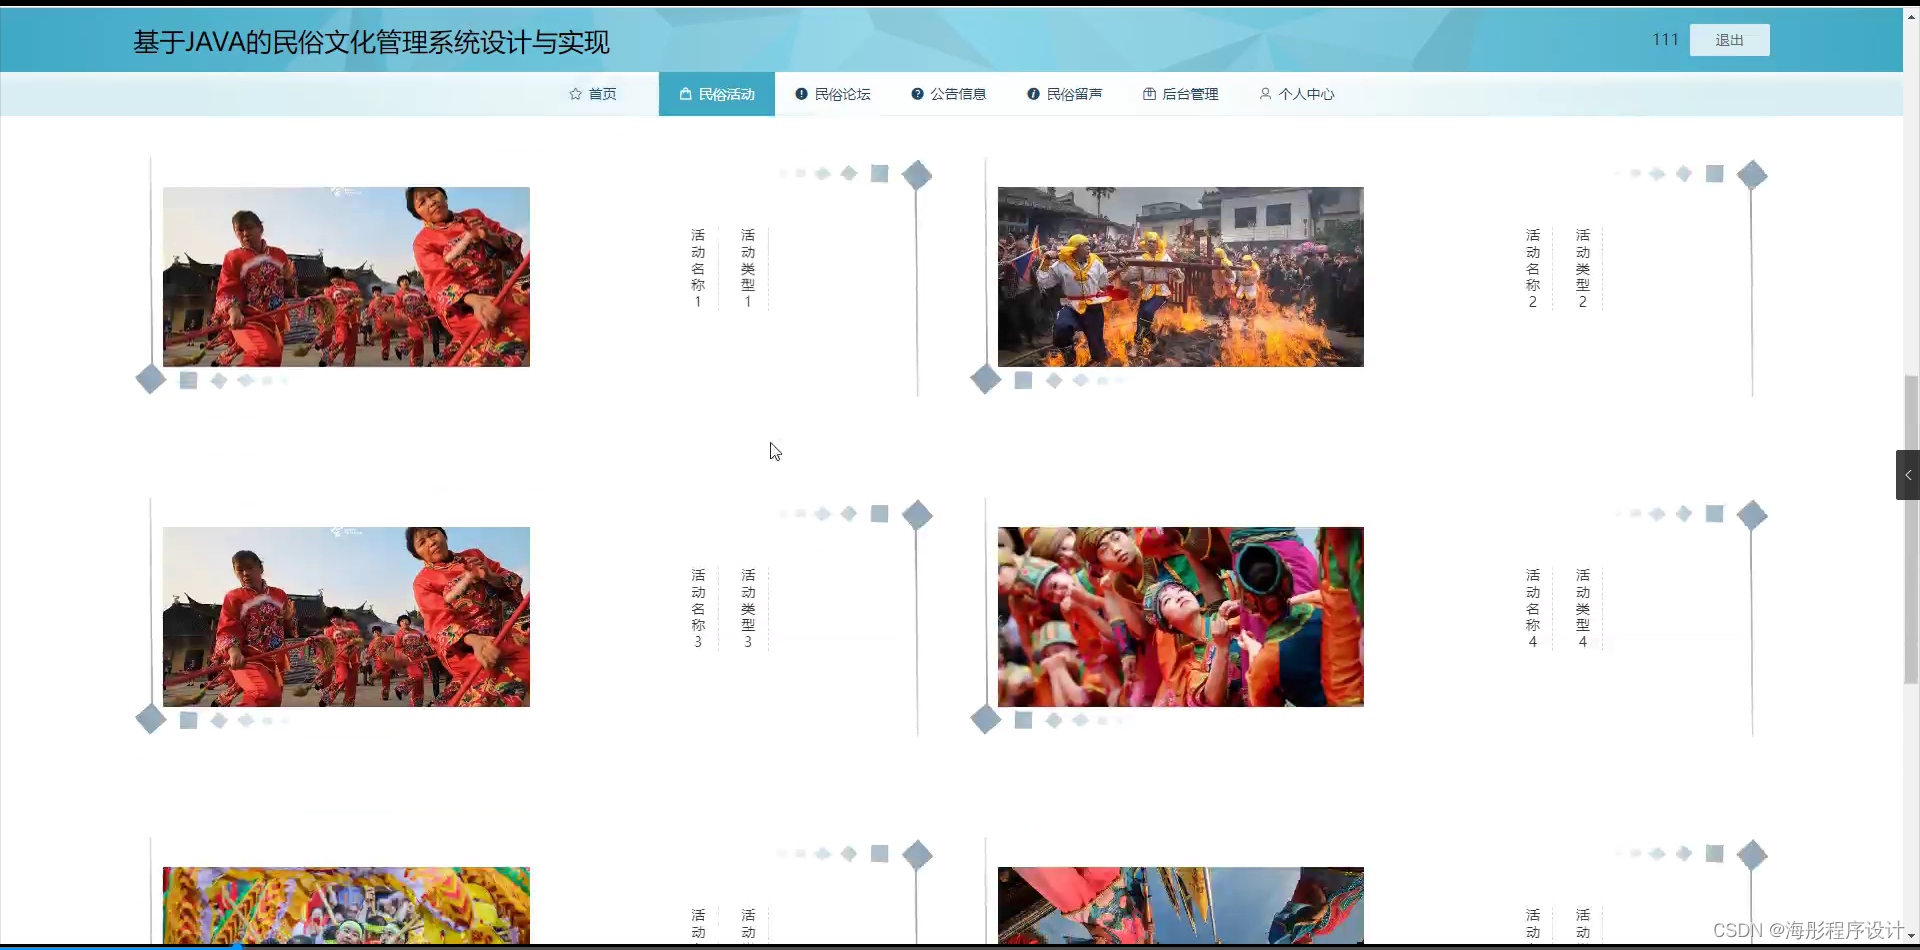Click the person icon beside 个人中心
The width and height of the screenshot is (1920, 950).
(1265, 94)
